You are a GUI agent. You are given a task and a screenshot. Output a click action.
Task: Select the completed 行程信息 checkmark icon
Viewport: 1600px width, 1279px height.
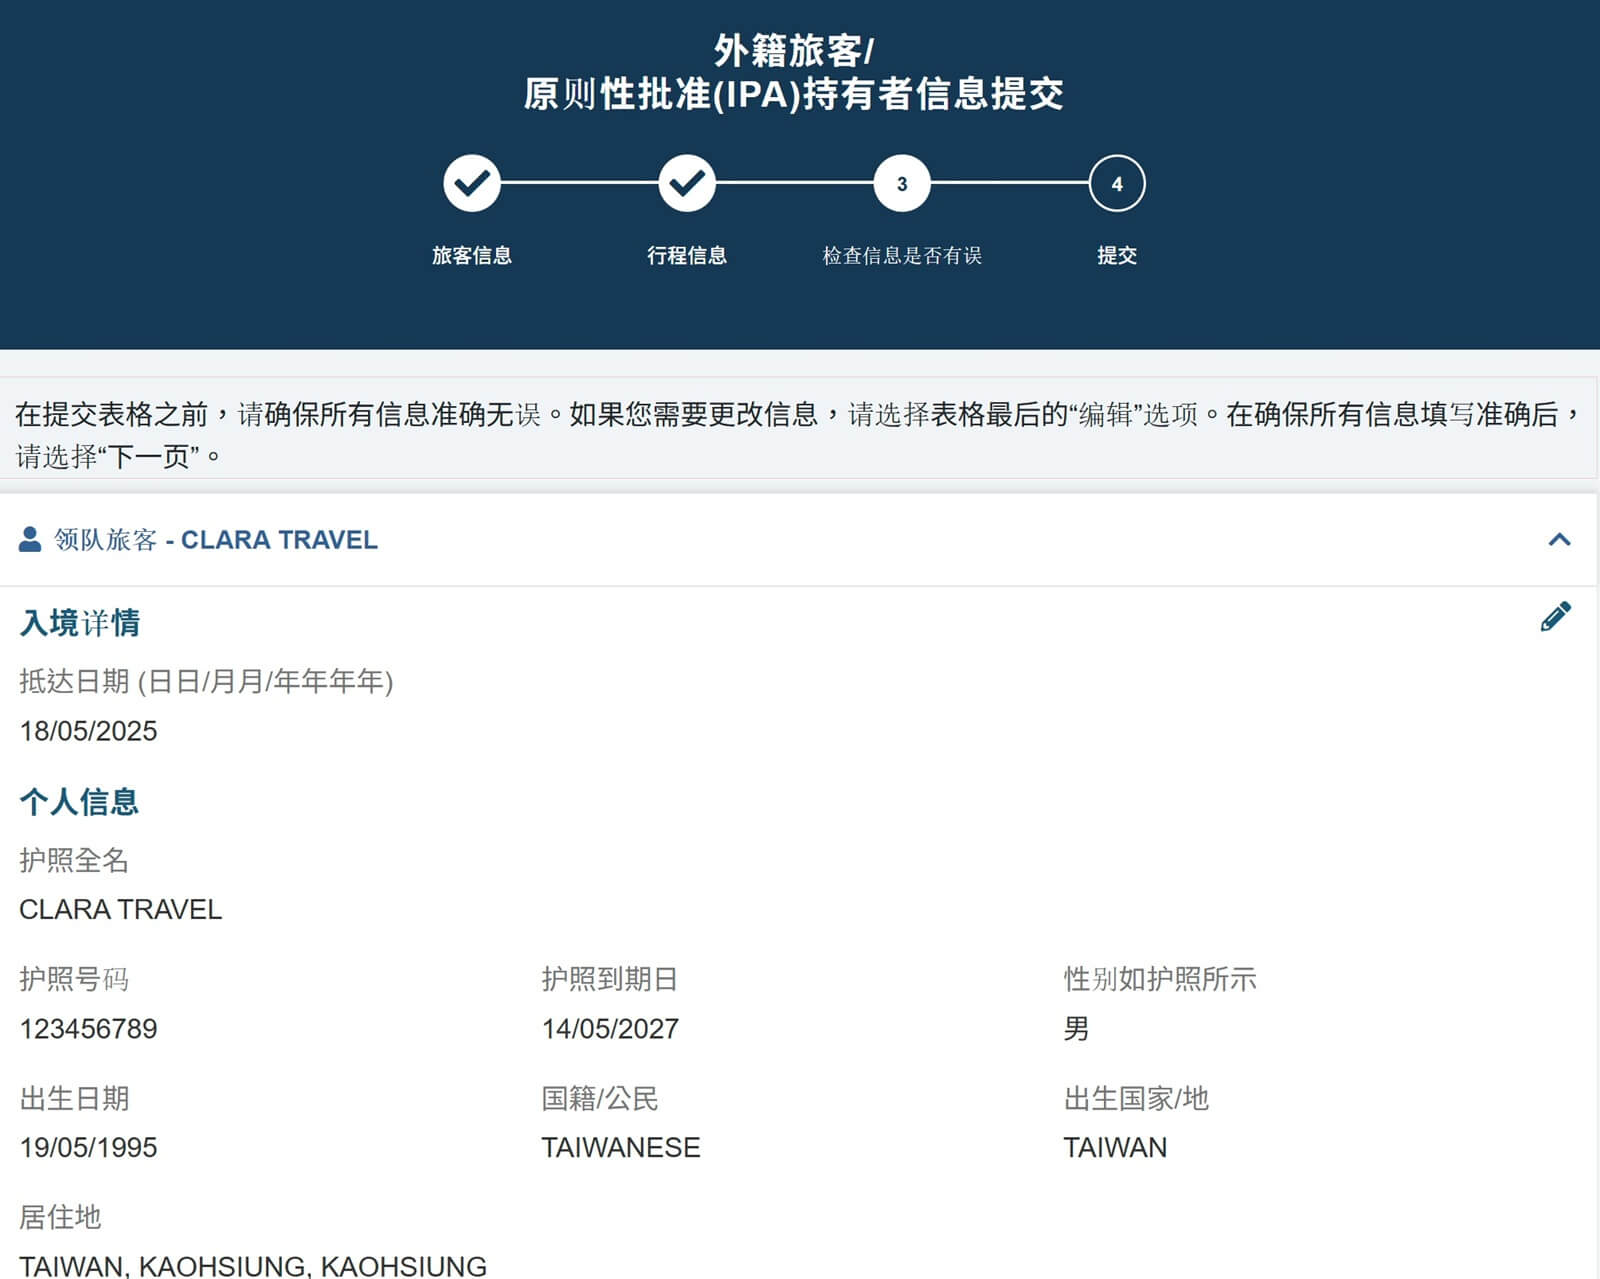click(x=686, y=182)
